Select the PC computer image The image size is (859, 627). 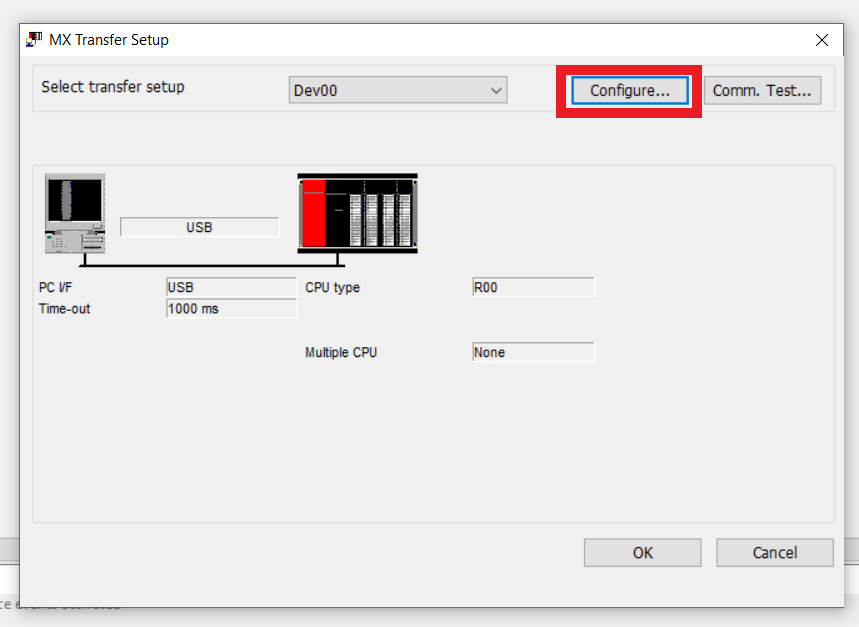pyautogui.click(x=75, y=214)
